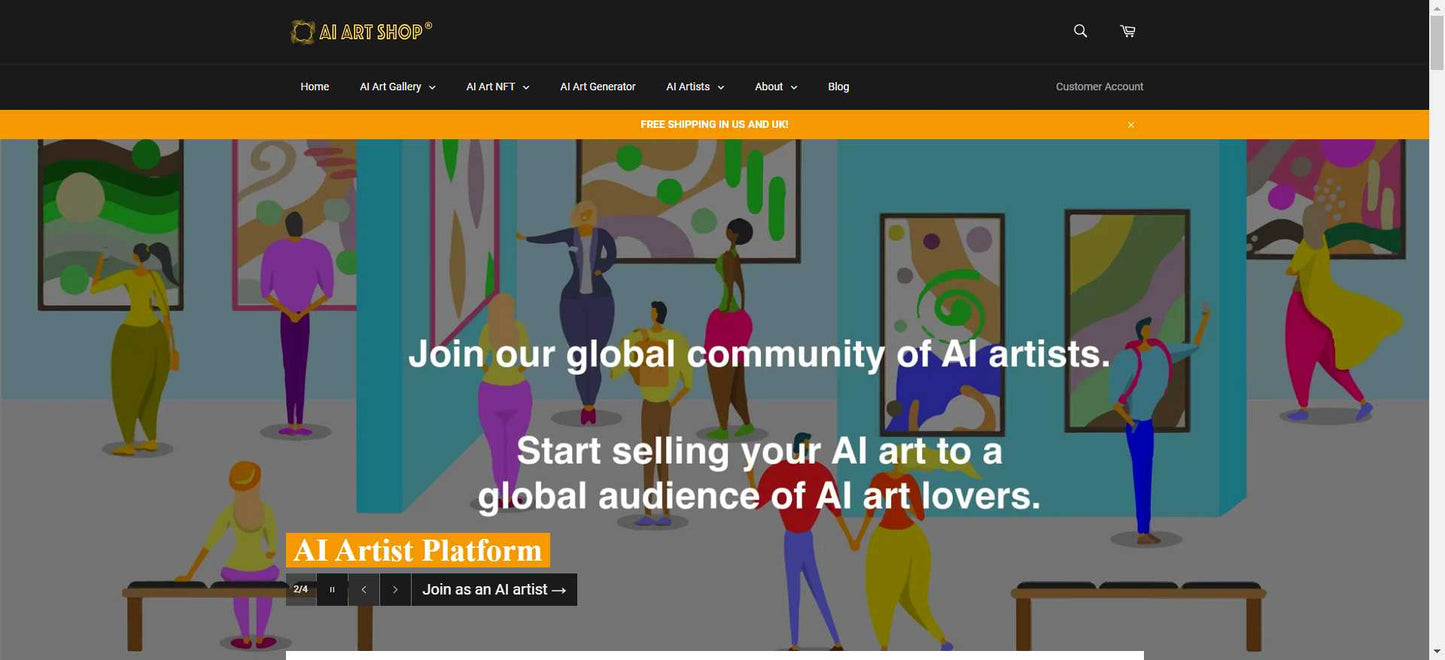Go to the Home menu item
The image size is (1445, 660).
pos(315,87)
